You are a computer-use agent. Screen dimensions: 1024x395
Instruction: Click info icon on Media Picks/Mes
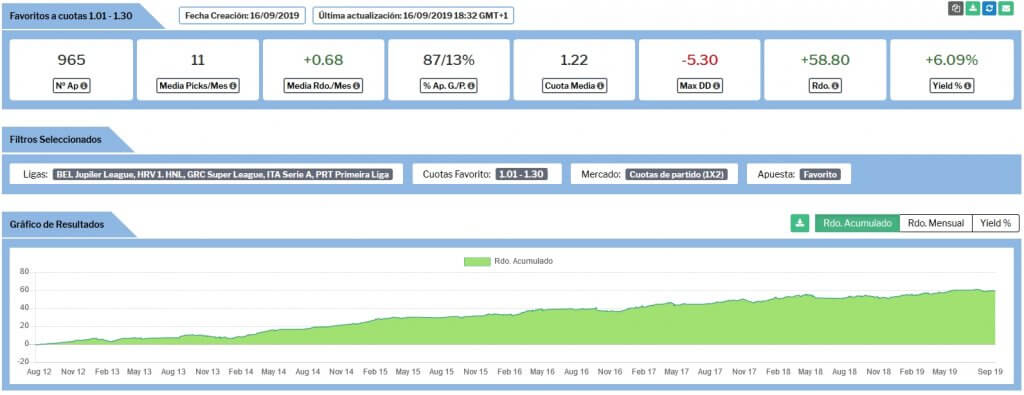(x=232, y=86)
